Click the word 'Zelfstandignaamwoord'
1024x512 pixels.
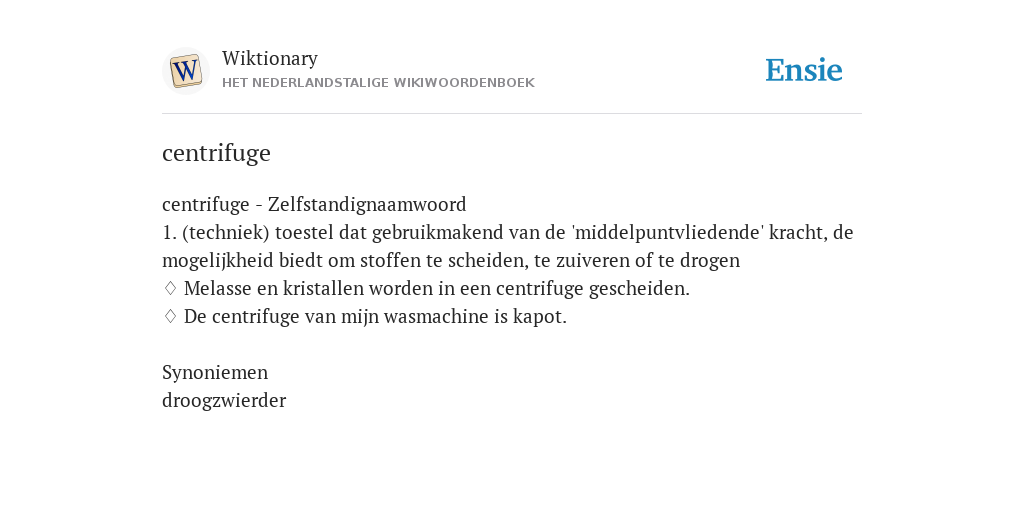[367, 204]
